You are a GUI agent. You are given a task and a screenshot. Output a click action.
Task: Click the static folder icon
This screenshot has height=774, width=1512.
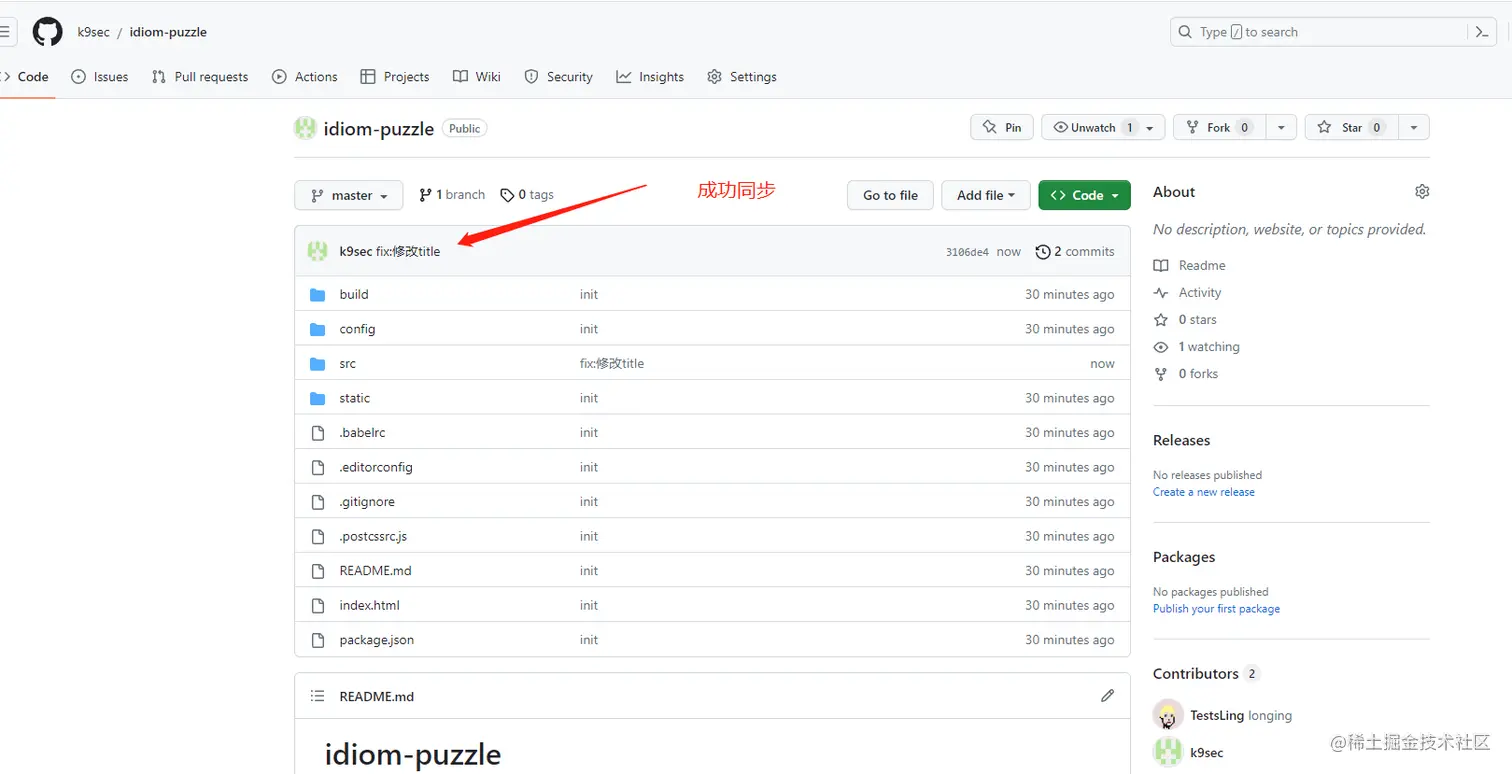tap(318, 398)
